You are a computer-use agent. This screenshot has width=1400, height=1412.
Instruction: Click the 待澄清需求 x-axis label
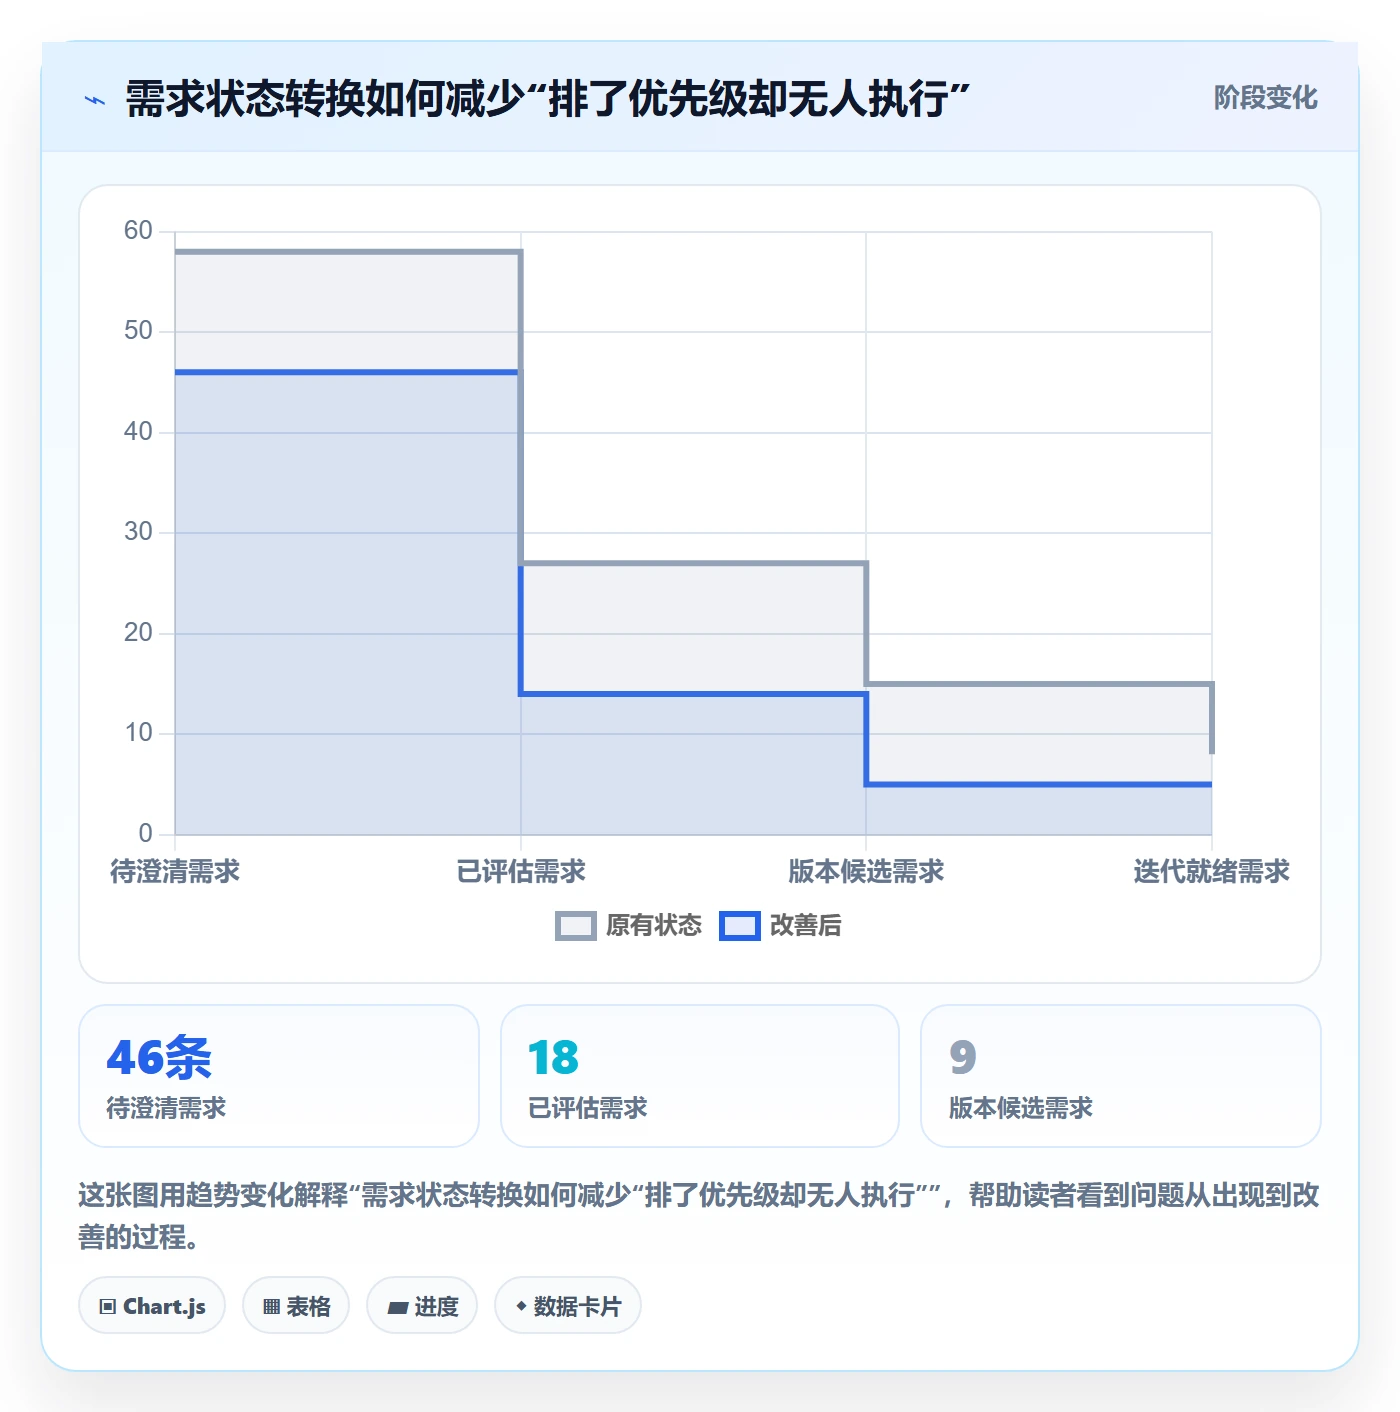coord(175,872)
